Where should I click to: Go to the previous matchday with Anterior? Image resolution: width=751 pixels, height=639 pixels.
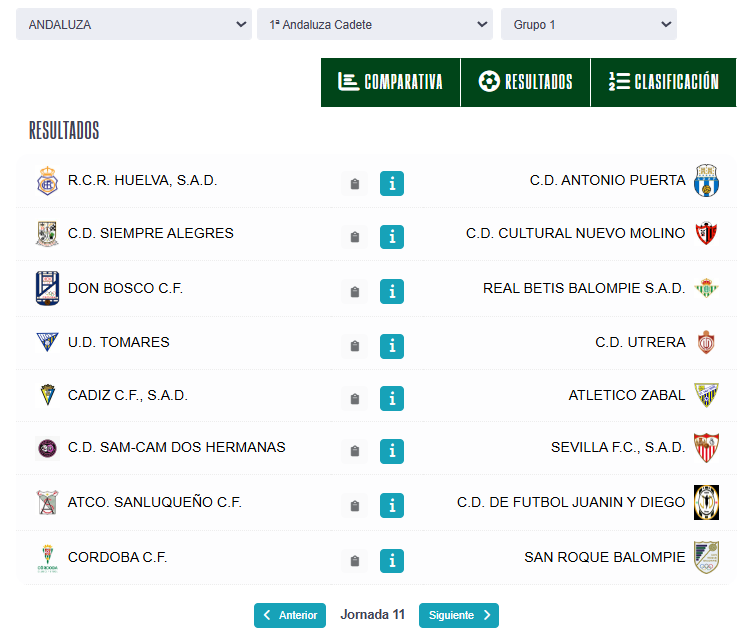click(x=290, y=615)
